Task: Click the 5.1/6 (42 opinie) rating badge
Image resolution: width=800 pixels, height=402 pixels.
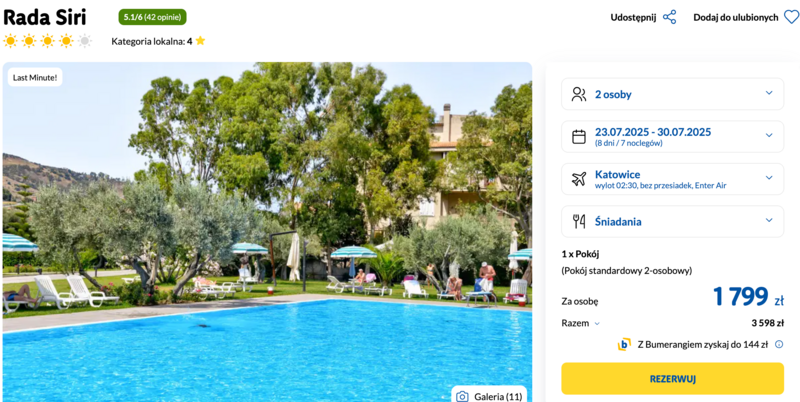Action: click(153, 17)
